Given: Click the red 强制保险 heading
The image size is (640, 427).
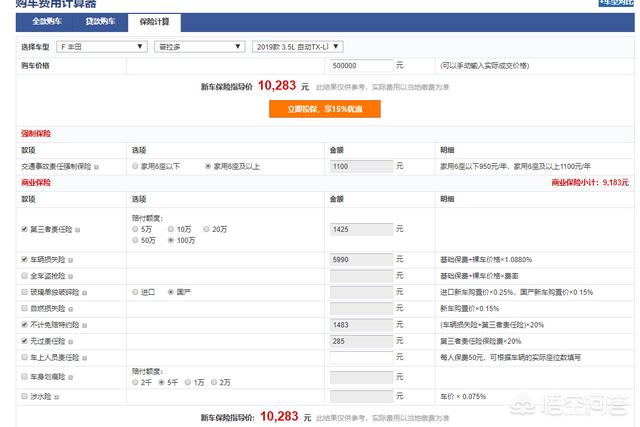Looking at the screenshot, I should 36,133.
